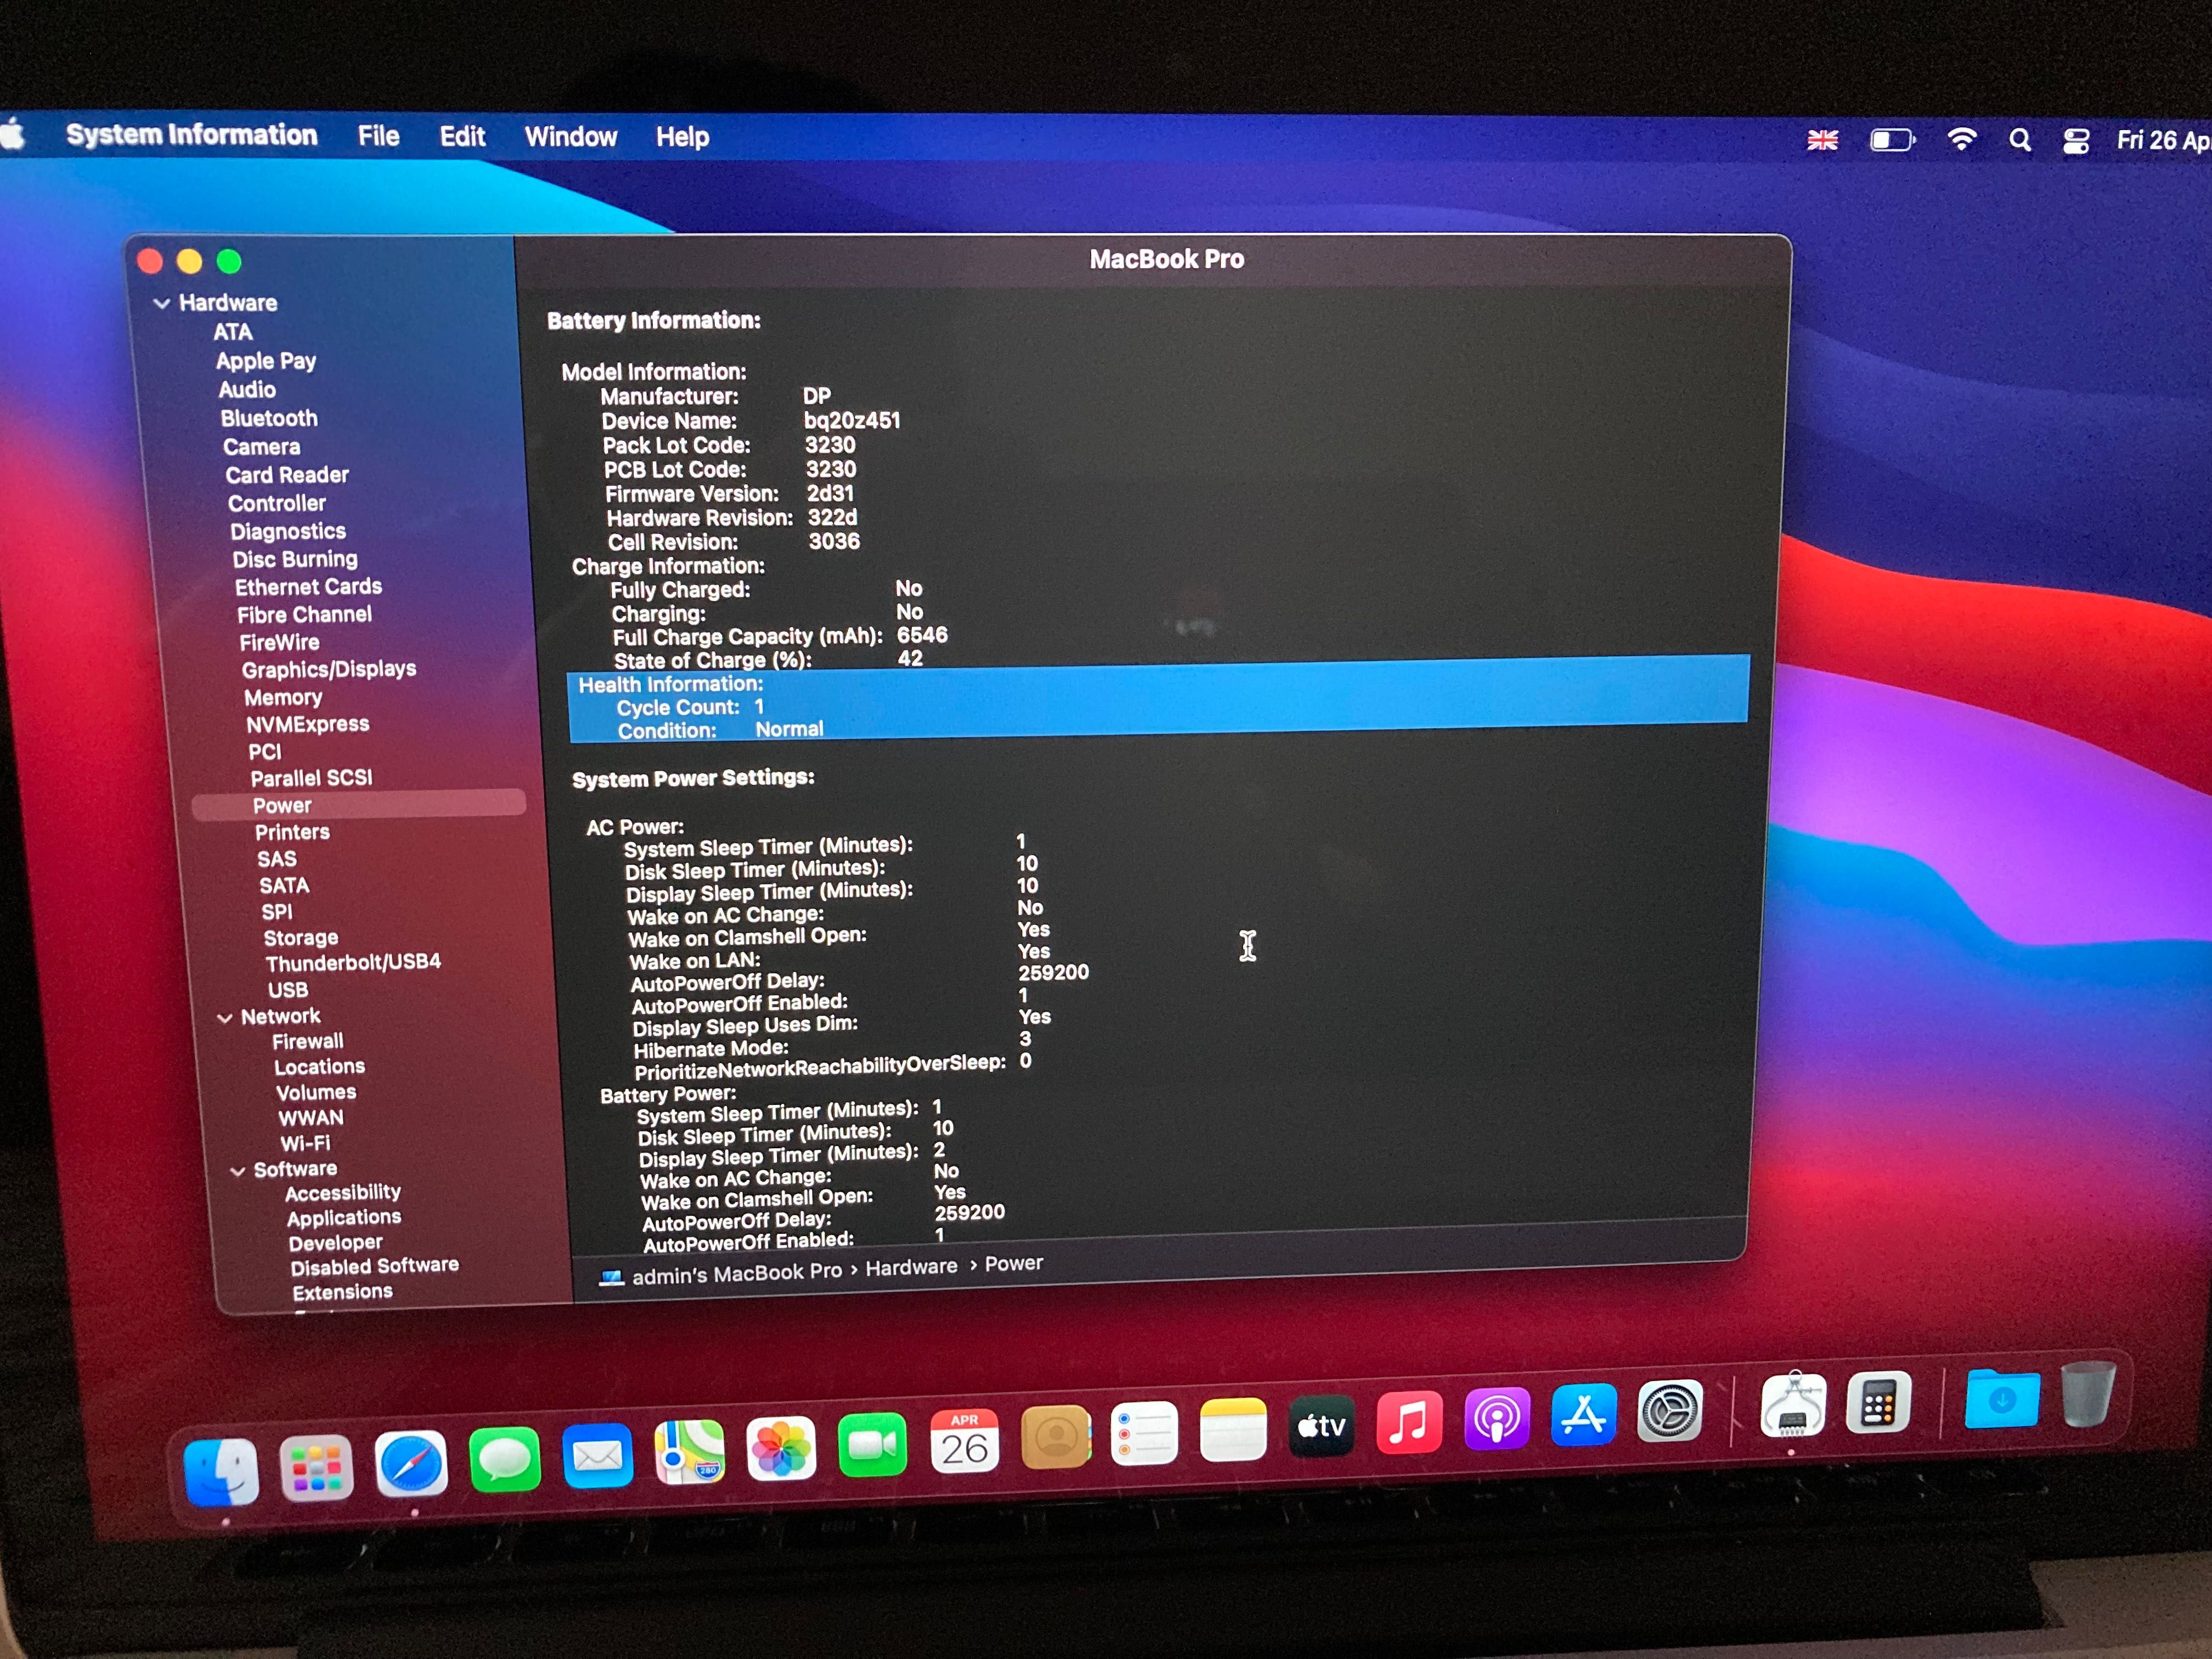Image resolution: width=2212 pixels, height=1659 pixels.
Task: Open Calendar showing Apr 26
Action: pos(964,1441)
